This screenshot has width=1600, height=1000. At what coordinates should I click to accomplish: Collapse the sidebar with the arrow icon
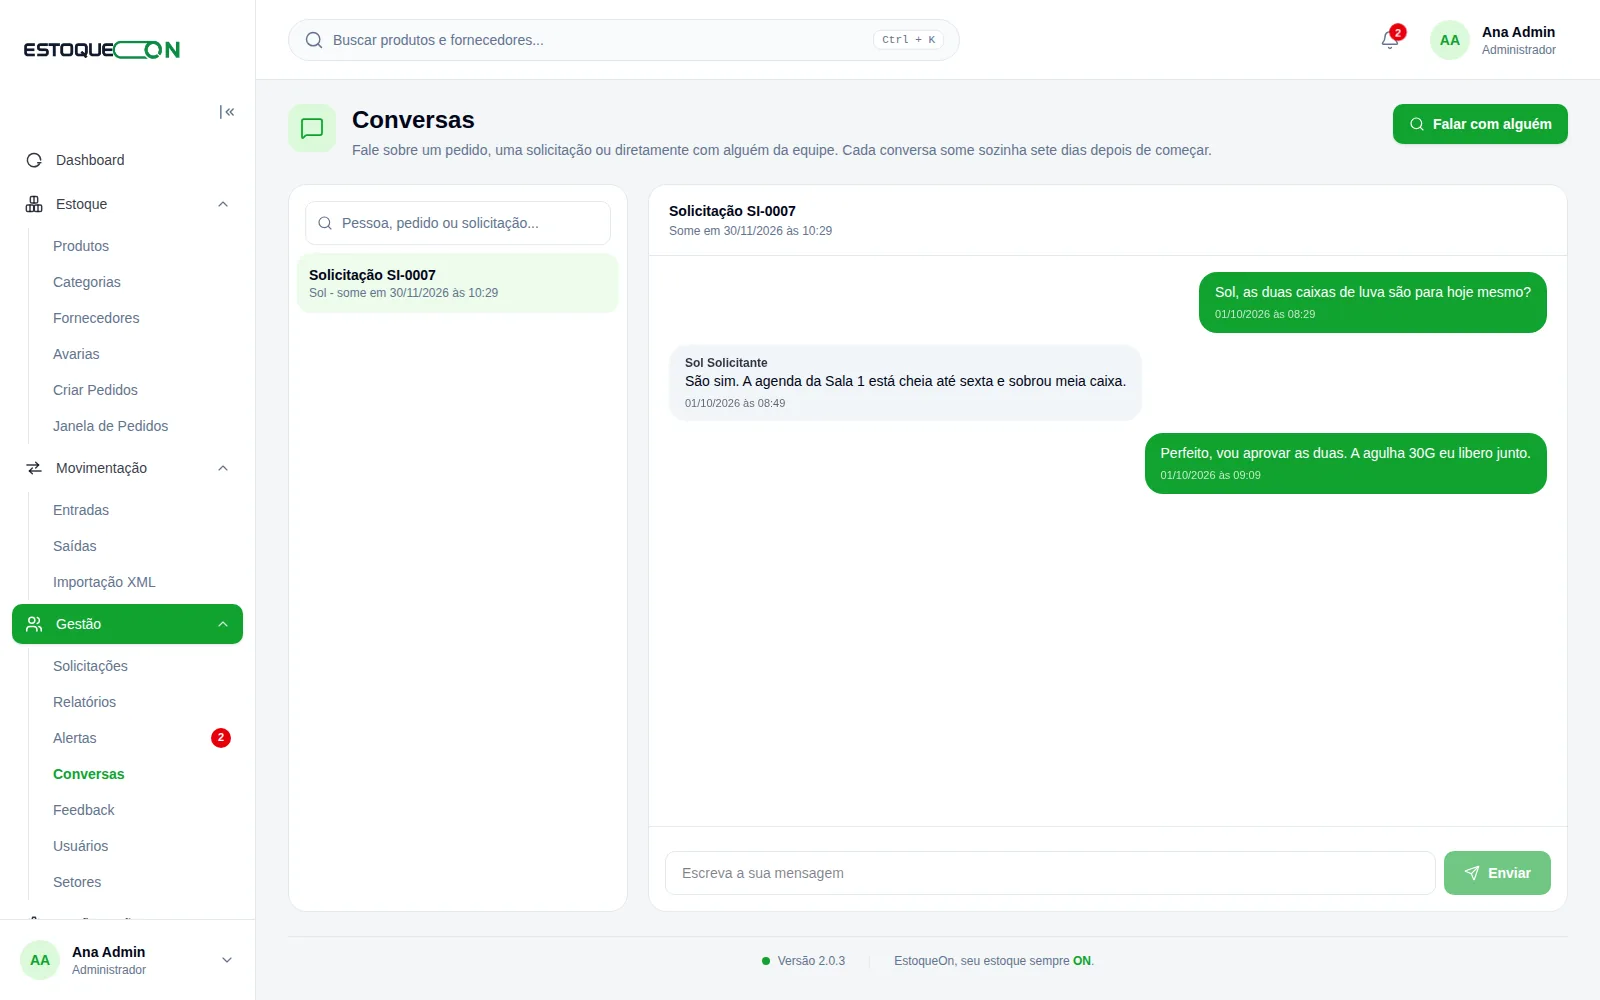[227, 112]
